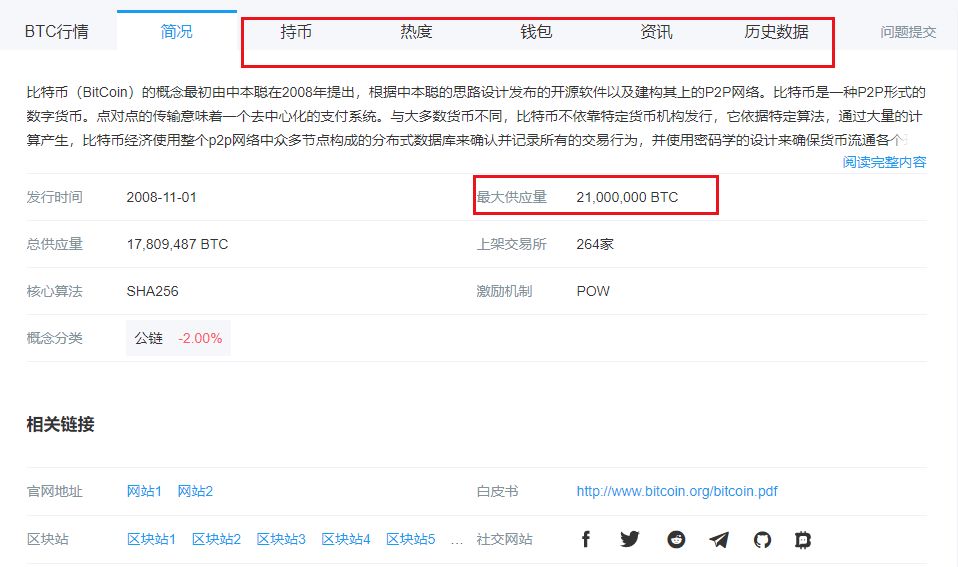958x567 pixels.
Task: Click the 2008-11-01 issue date value
Action: [161, 197]
